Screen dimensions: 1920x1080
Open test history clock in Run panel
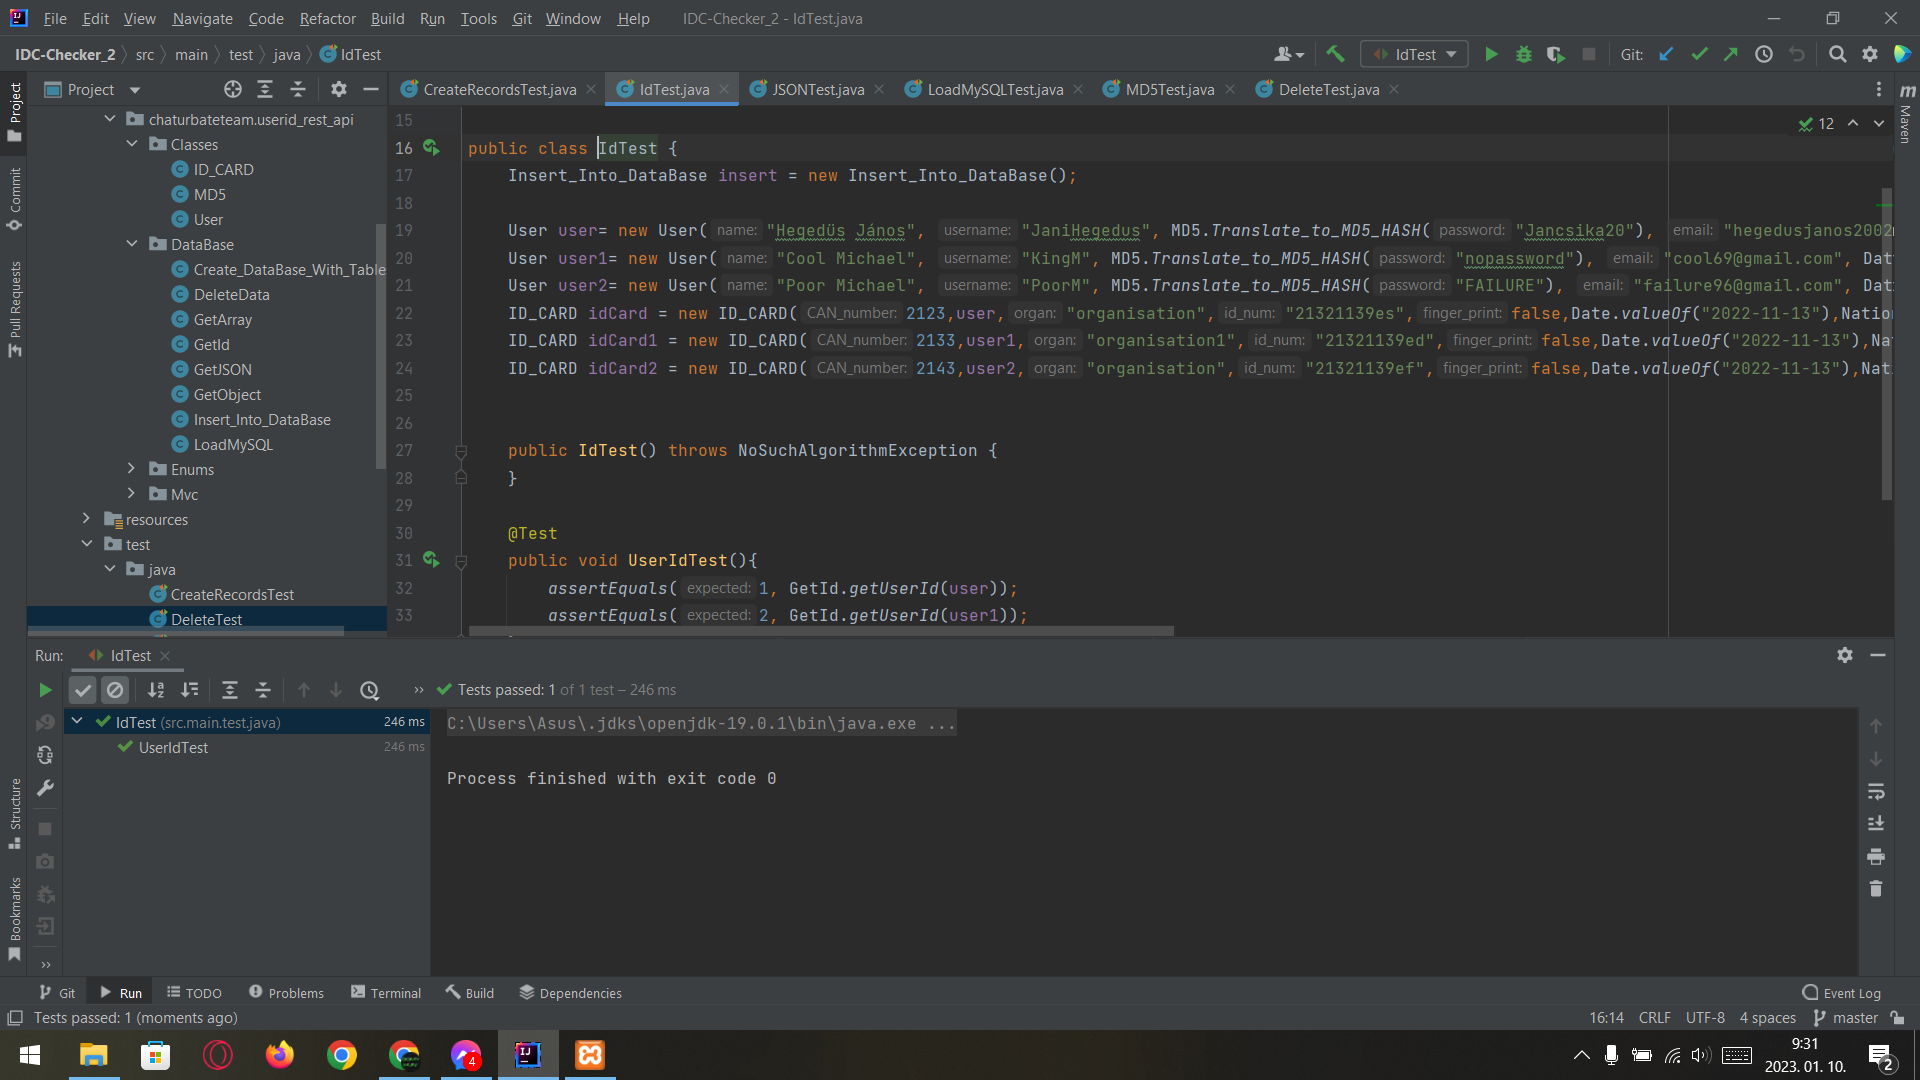370,690
